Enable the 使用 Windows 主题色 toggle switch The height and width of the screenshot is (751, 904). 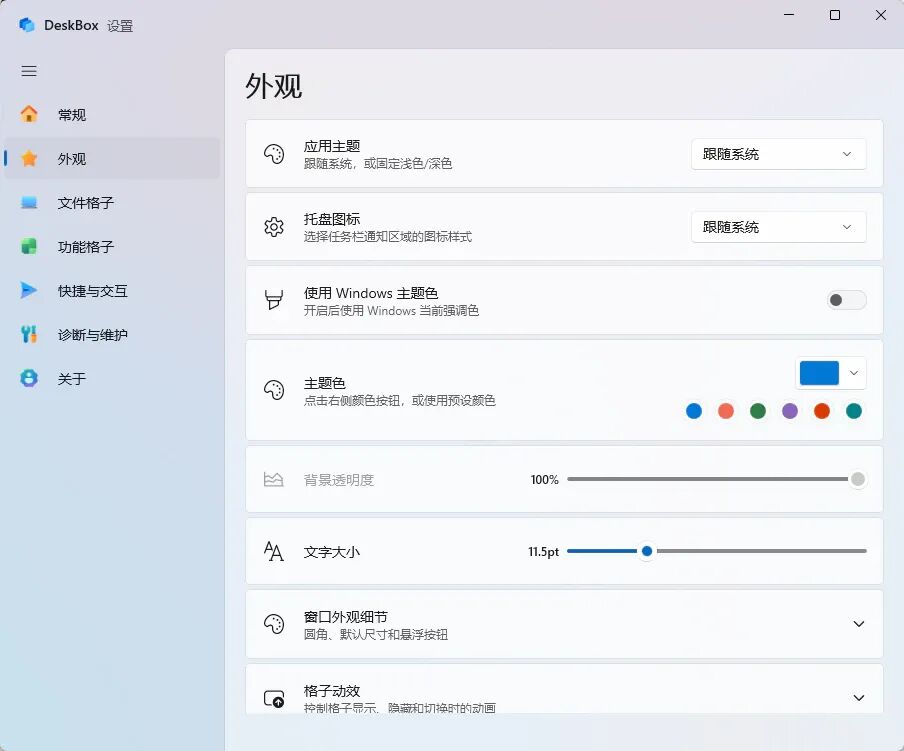click(x=846, y=300)
